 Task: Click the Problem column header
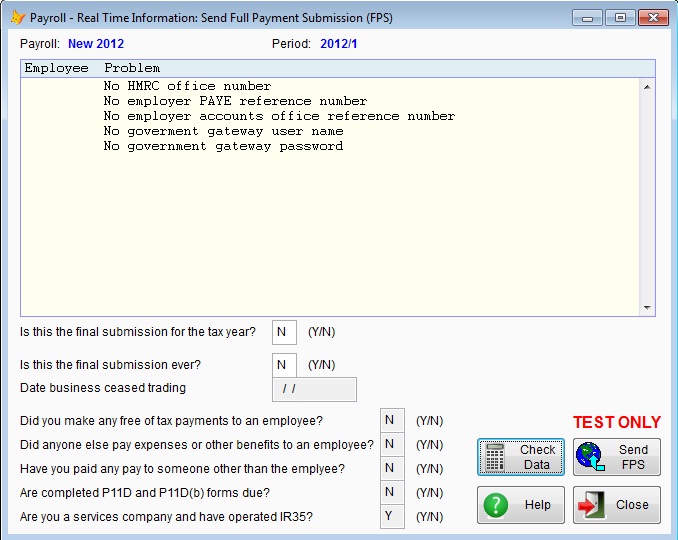coord(132,68)
